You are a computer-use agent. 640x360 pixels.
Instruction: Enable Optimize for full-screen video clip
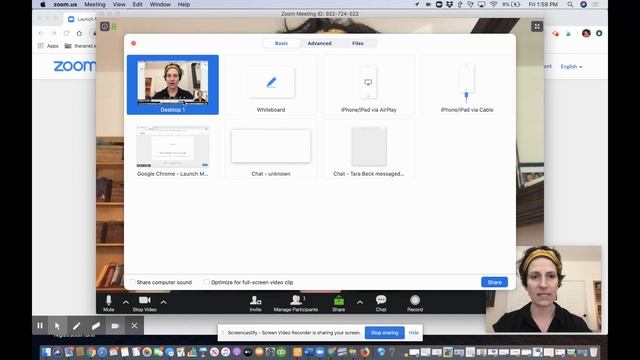click(x=207, y=282)
